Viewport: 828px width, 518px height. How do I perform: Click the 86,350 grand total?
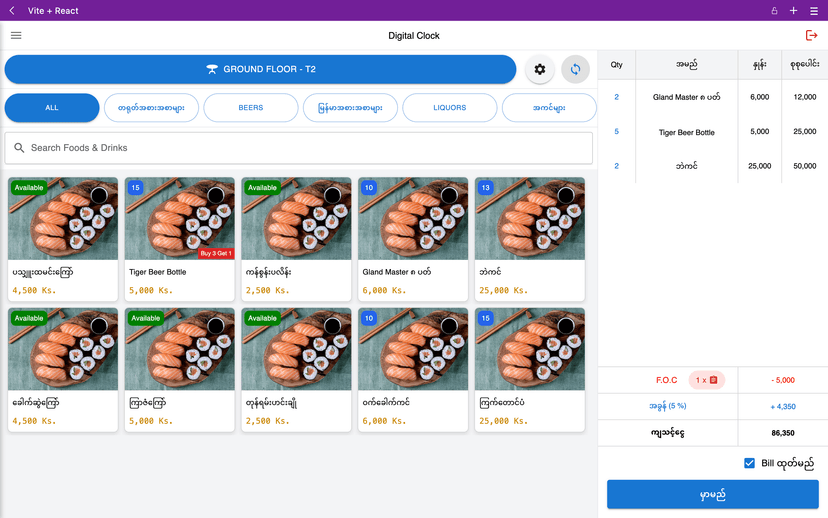coord(783,433)
